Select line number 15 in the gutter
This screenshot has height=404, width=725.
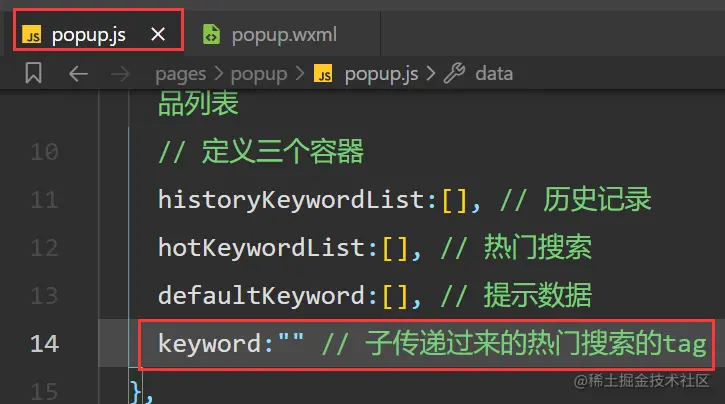pyautogui.click(x=45, y=392)
